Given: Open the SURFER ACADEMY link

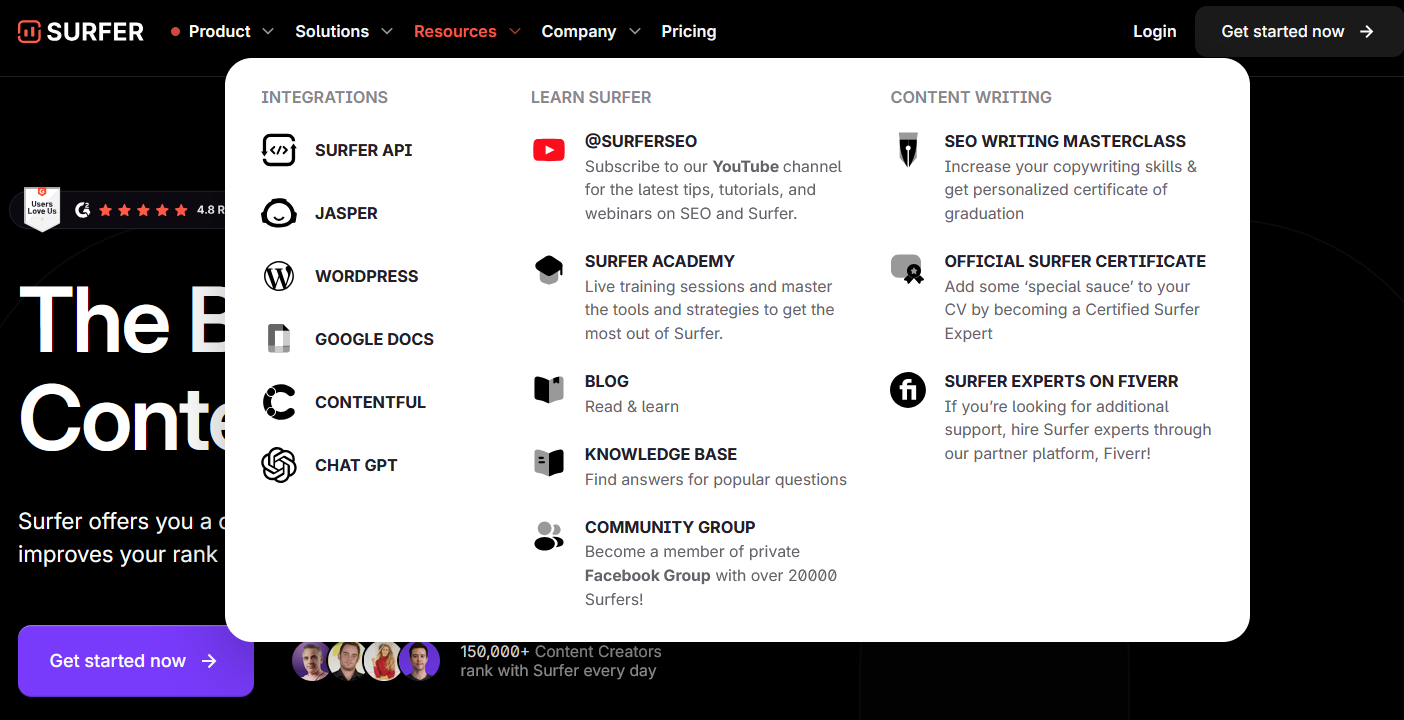Looking at the screenshot, I should 660,261.
